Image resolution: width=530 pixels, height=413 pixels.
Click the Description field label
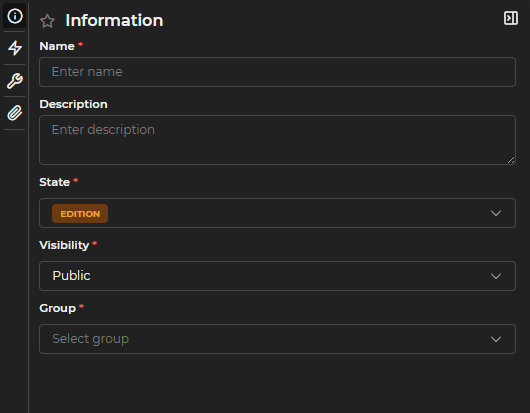point(73,104)
